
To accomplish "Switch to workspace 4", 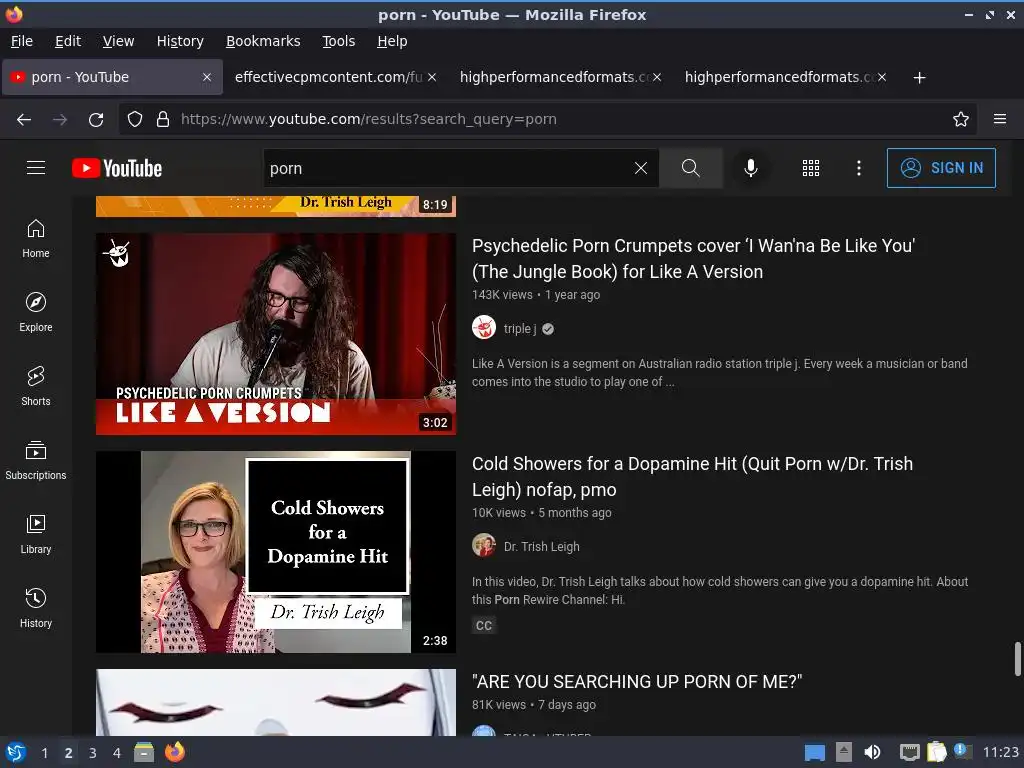I will pyautogui.click(x=117, y=753).
